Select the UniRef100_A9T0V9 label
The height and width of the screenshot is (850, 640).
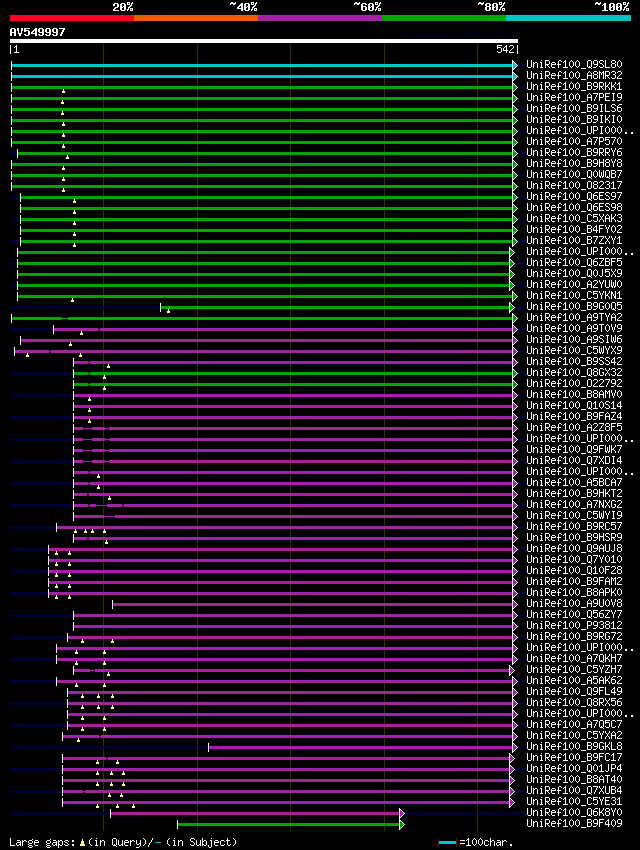pyautogui.click(x=574, y=329)
